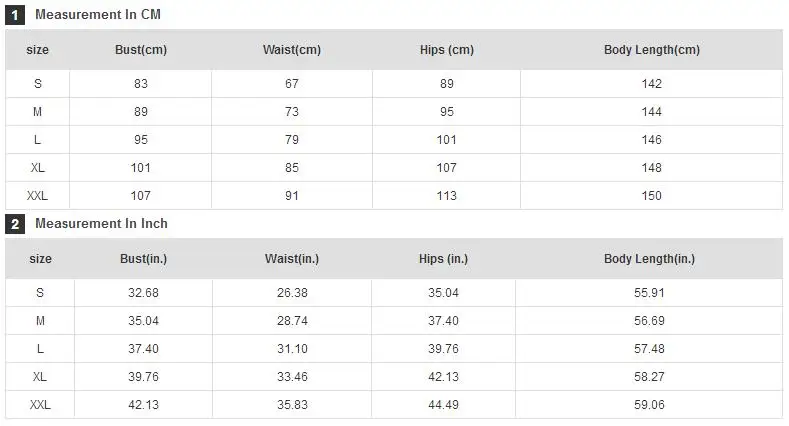
Task: Click the bust value 101 for XL
Action: click(140, 167)
